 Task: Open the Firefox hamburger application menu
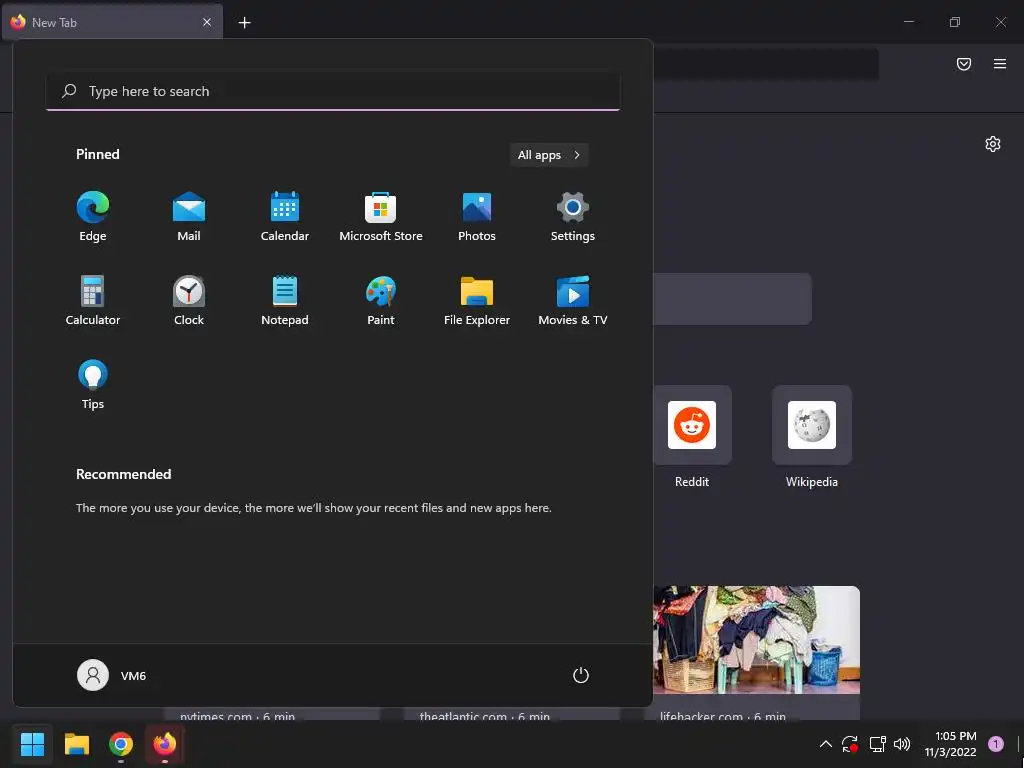1000,64
